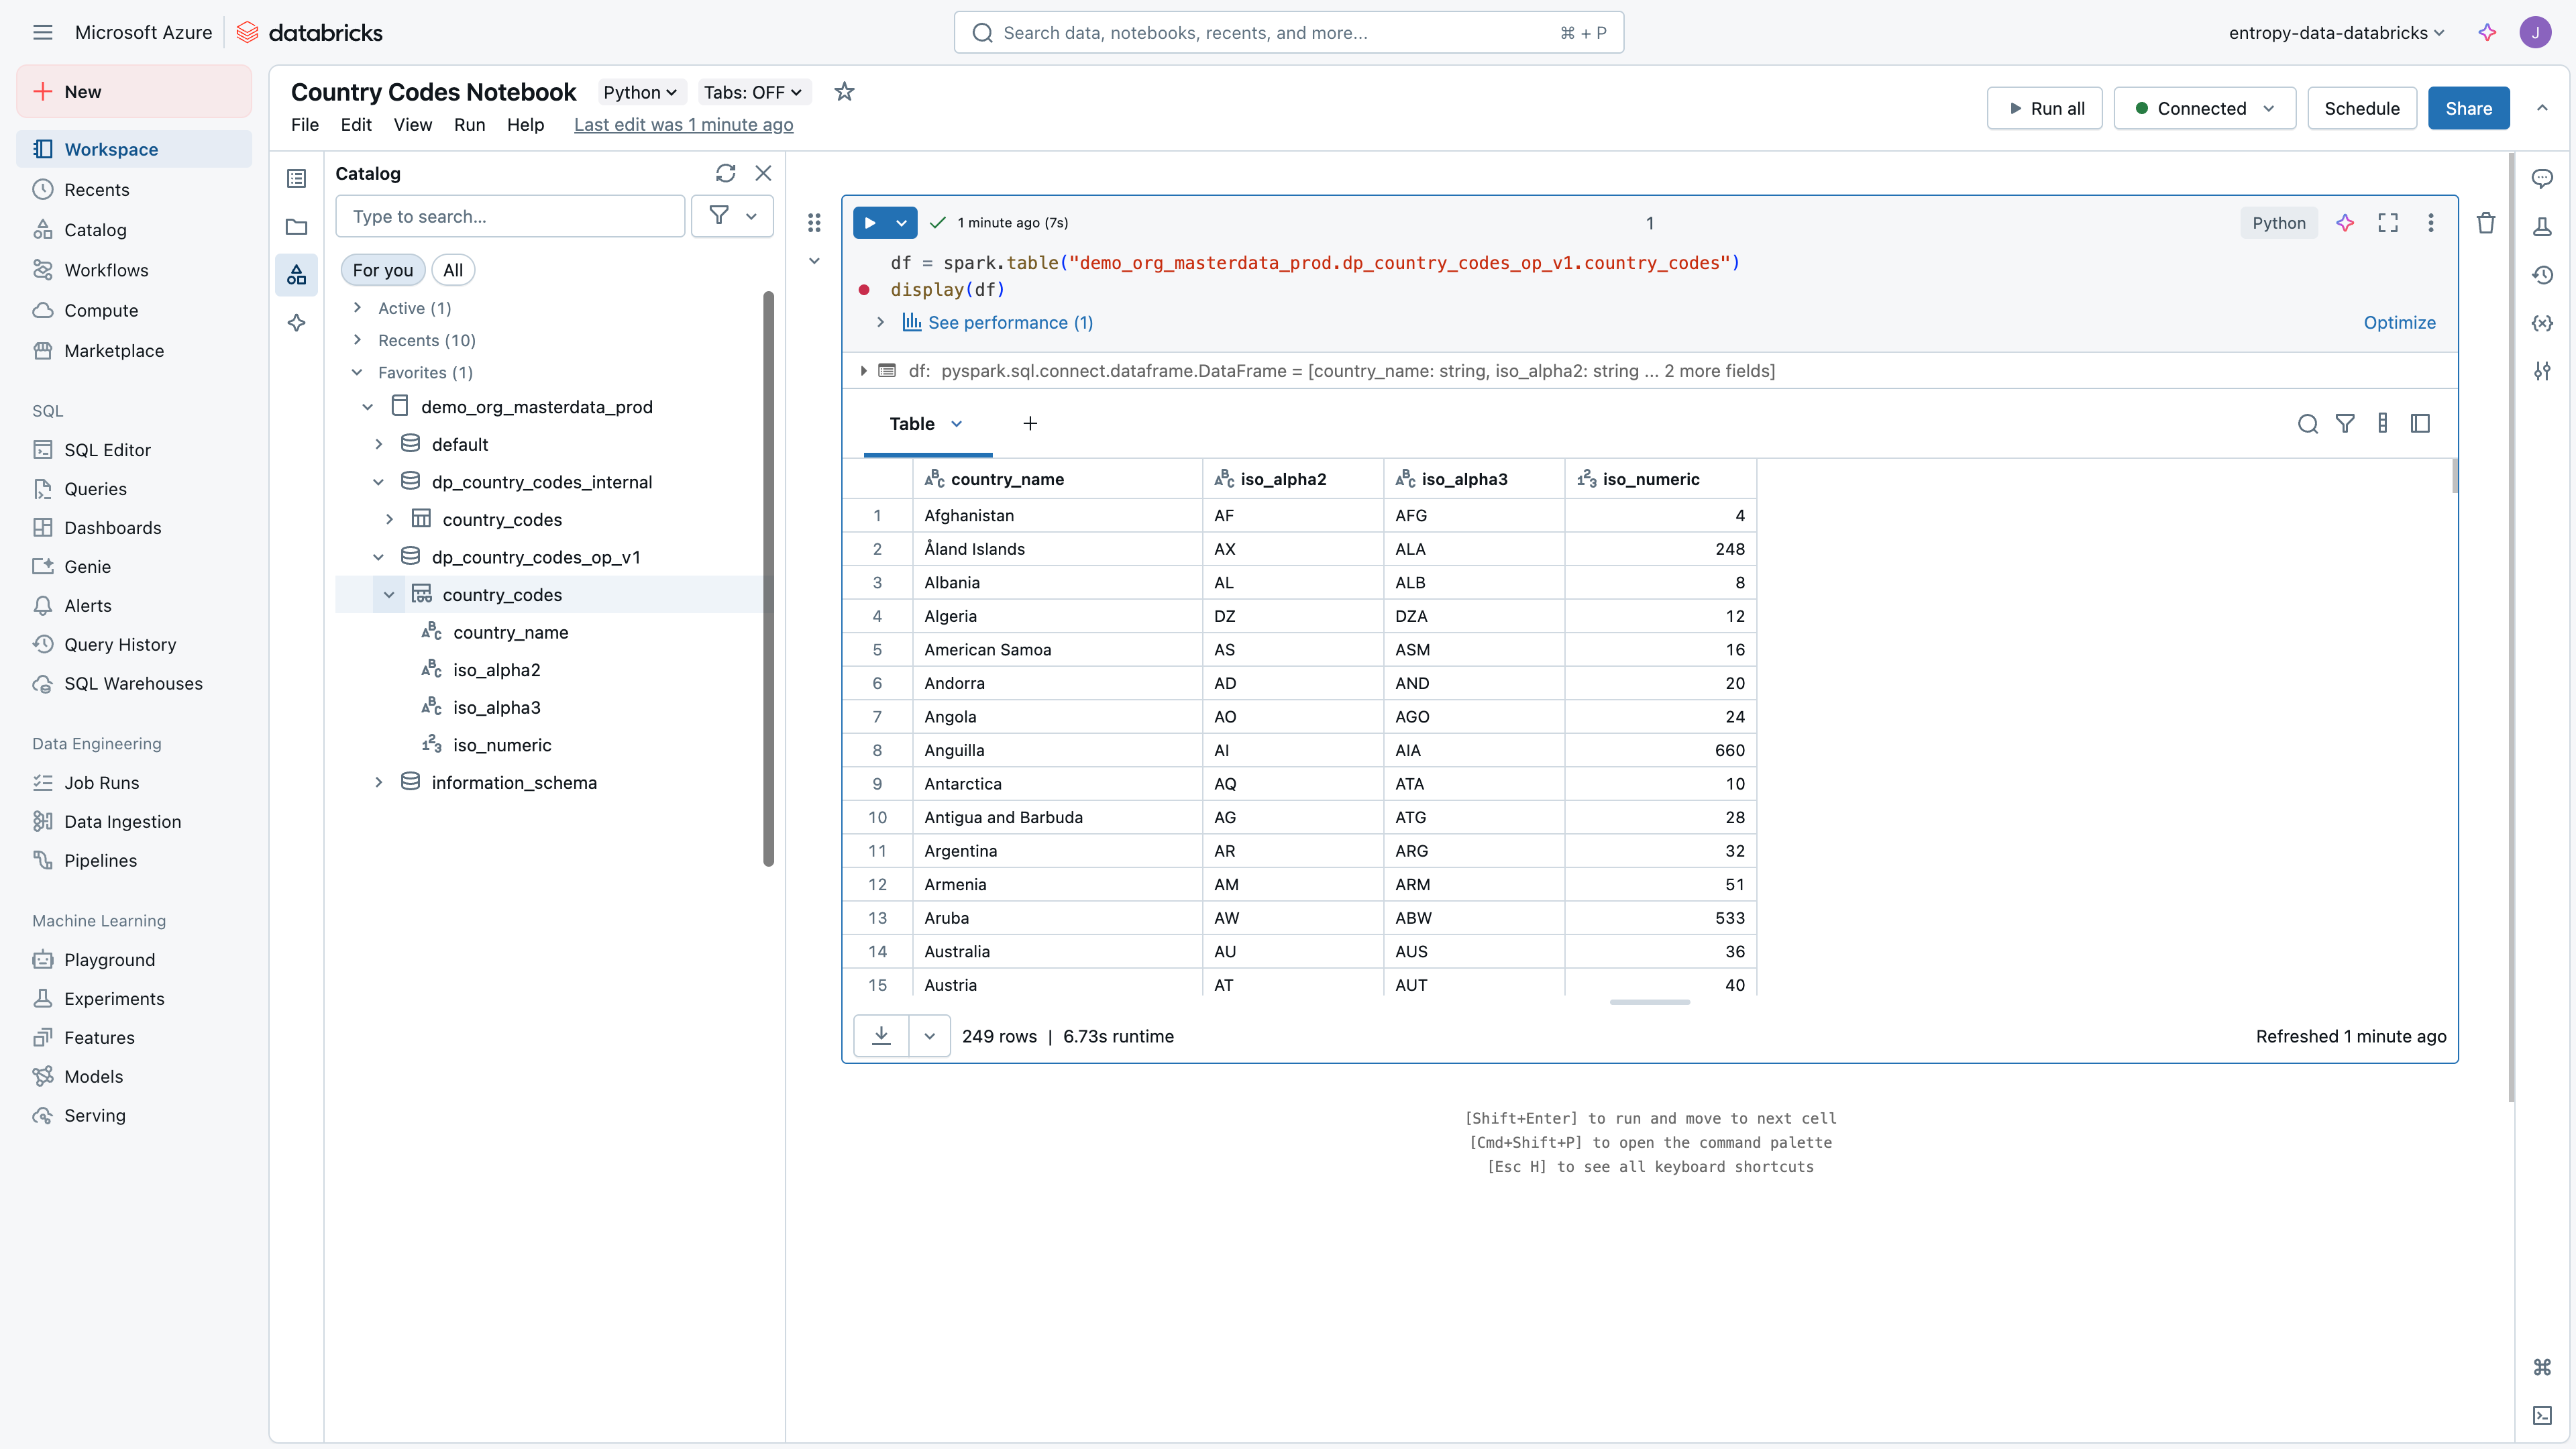The image size is (2576, 1449).
Task: Click the catalog "Type to search" field
Action: 510,216
